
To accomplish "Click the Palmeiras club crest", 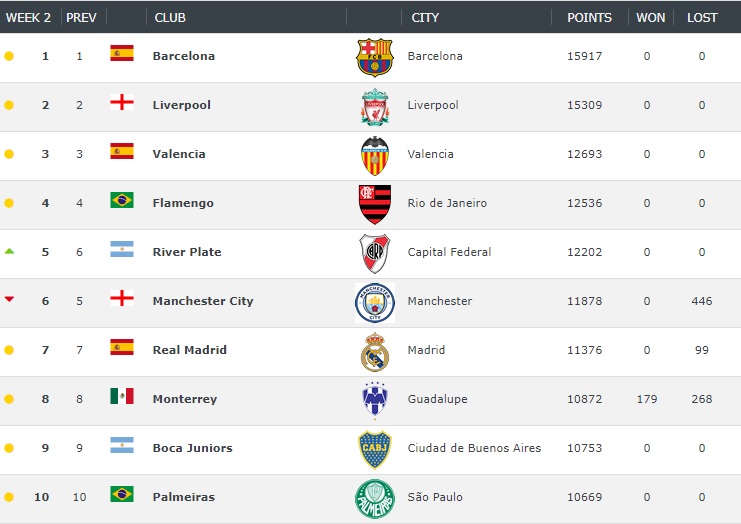I will click(x=375, y=498).
